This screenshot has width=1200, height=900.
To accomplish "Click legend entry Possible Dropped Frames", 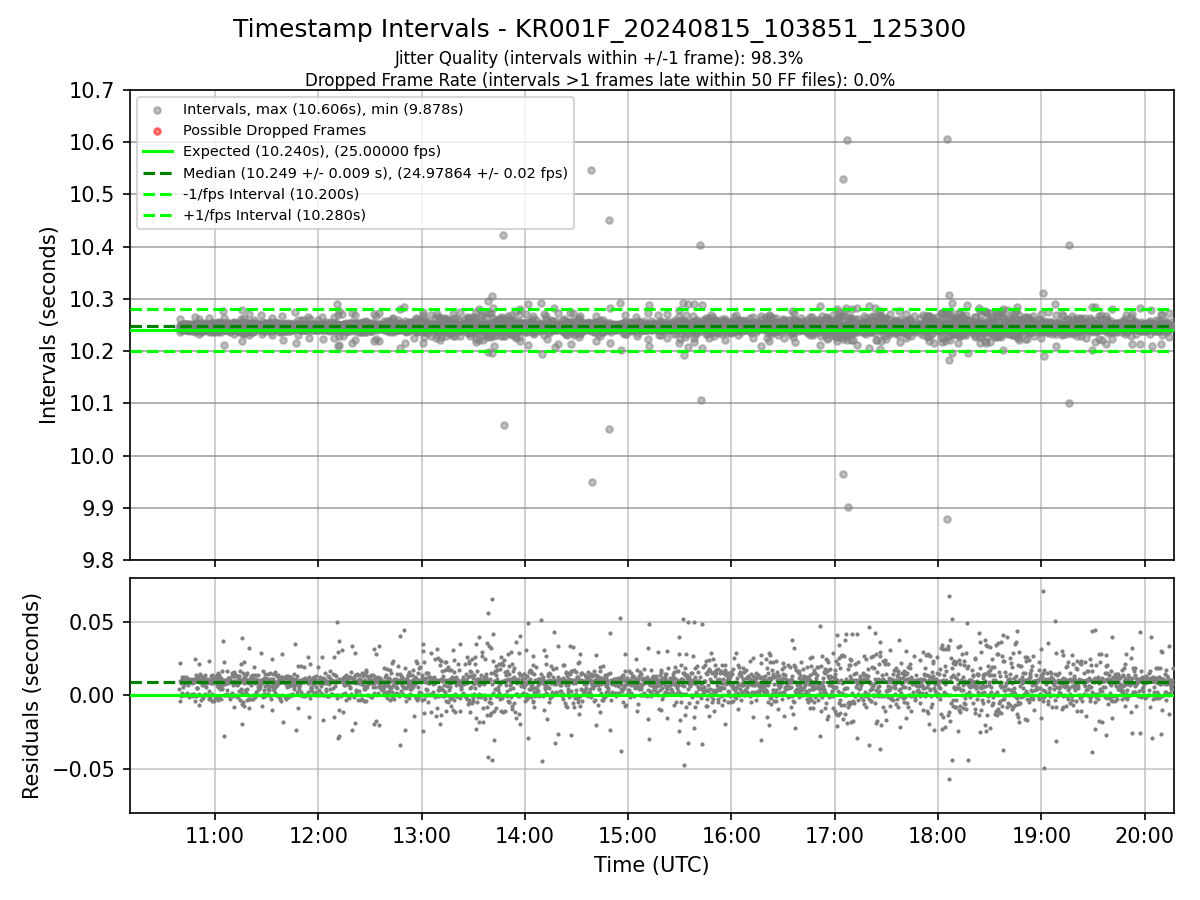I will 274,130.
